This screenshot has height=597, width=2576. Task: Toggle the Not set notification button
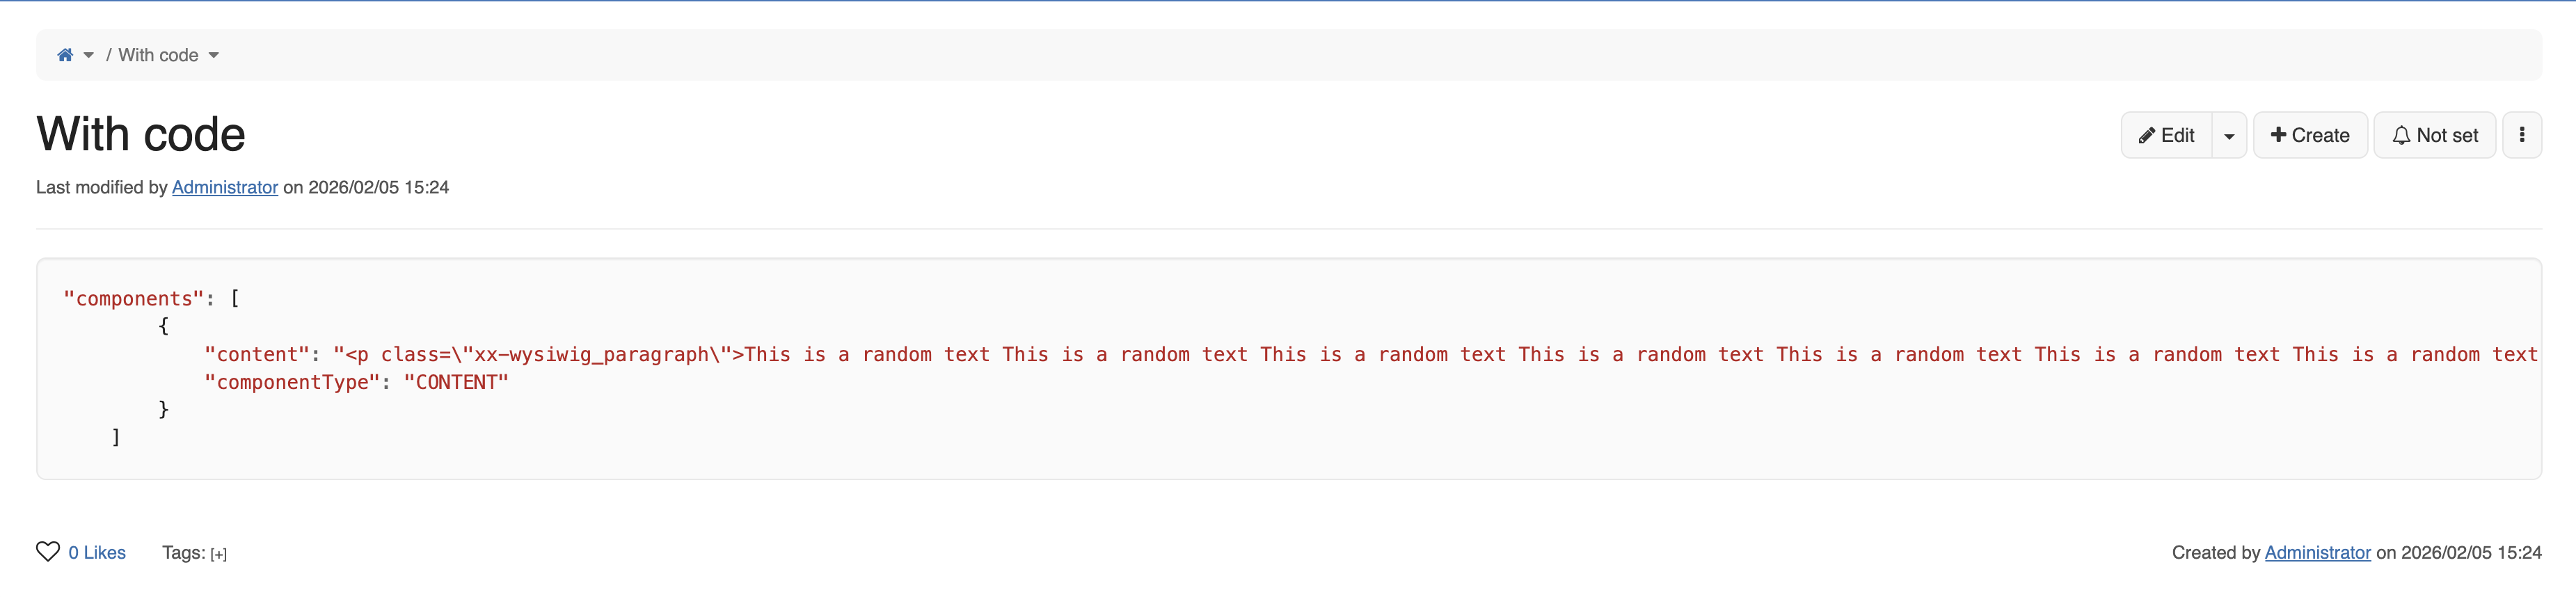coord(2435,135)
